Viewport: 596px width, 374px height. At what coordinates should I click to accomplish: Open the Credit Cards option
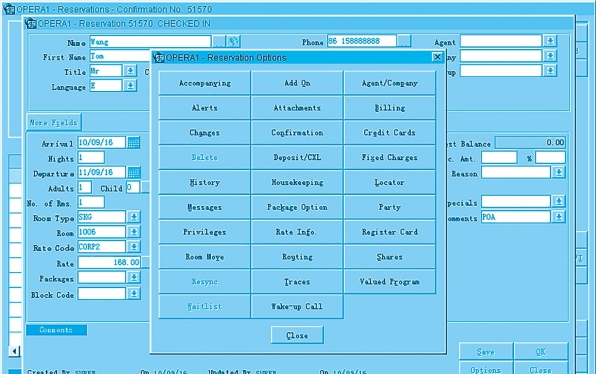click(x=390, y=133)
